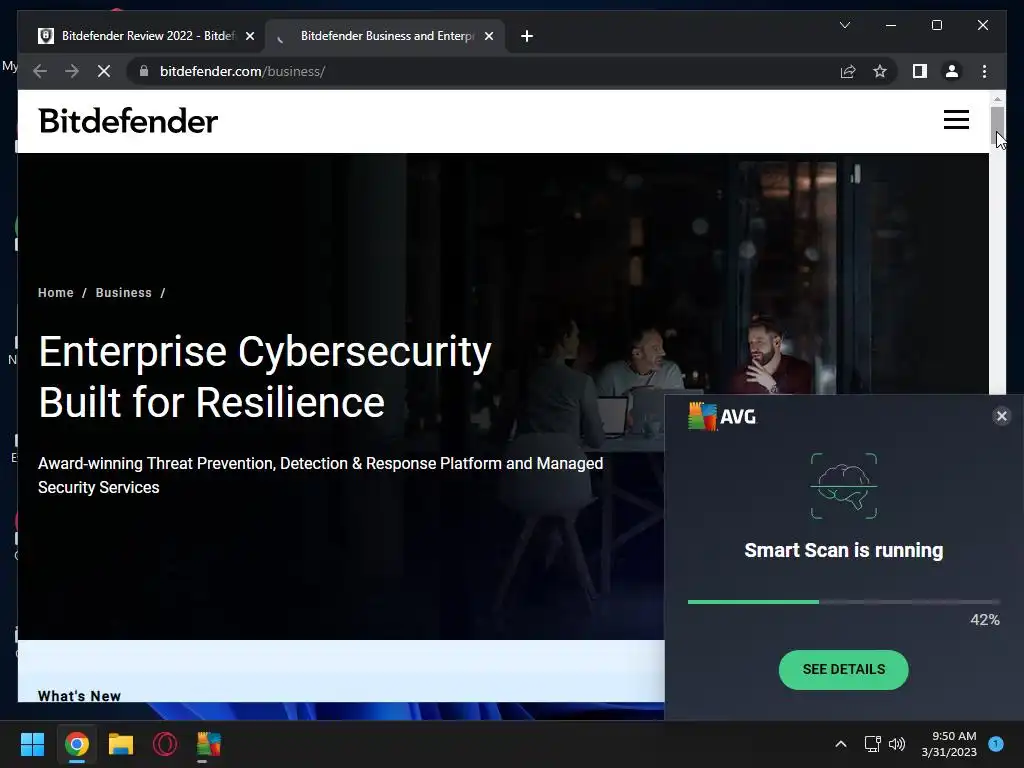Viewport: 1024px width, 768px height.
Task: Open network status tray icon
Action: pos(872,744)
